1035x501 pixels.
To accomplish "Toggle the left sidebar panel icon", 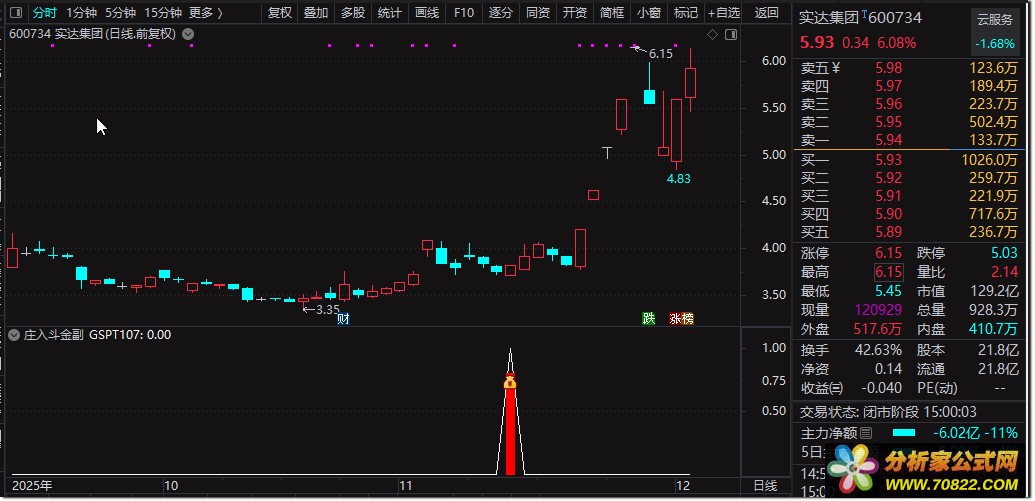I will (16, 13).
